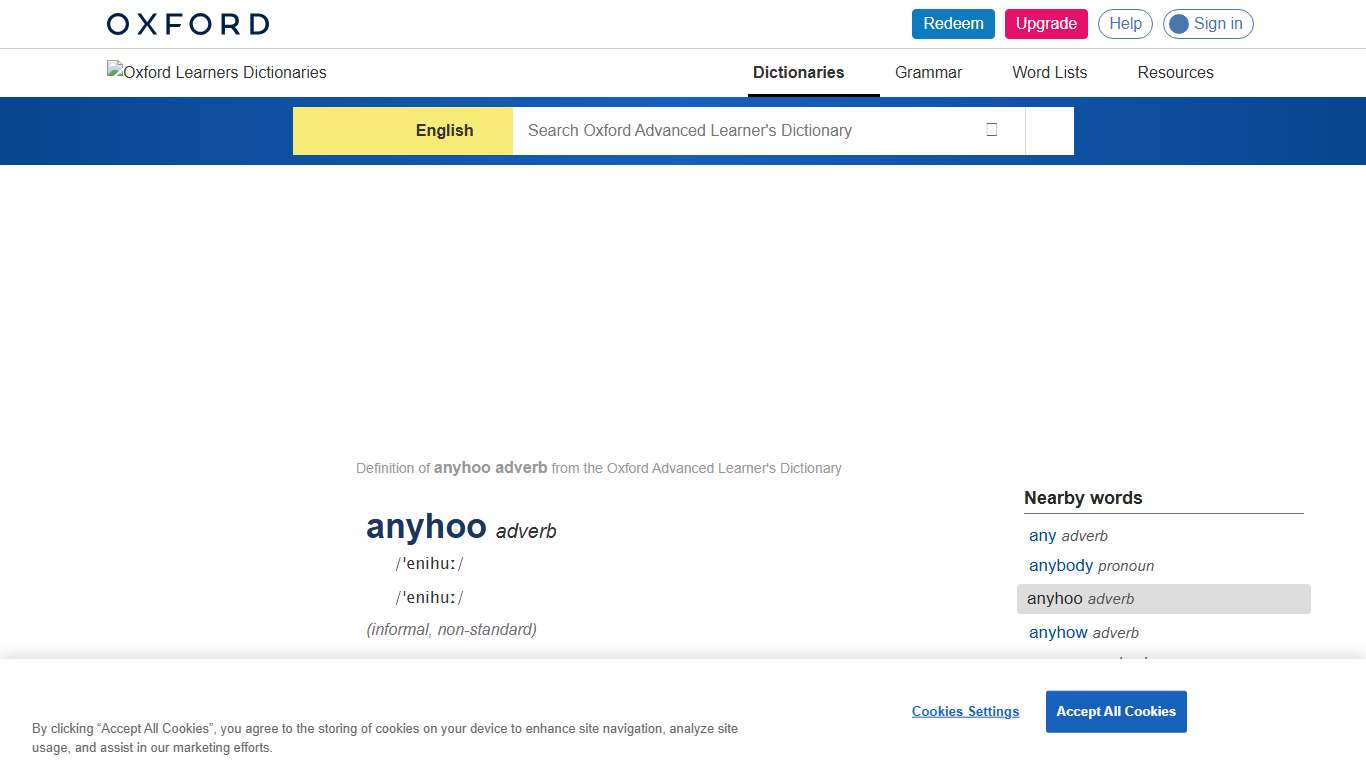
Task: Open the Help page
Action: pyautogui.click(x=1124, y=23)
